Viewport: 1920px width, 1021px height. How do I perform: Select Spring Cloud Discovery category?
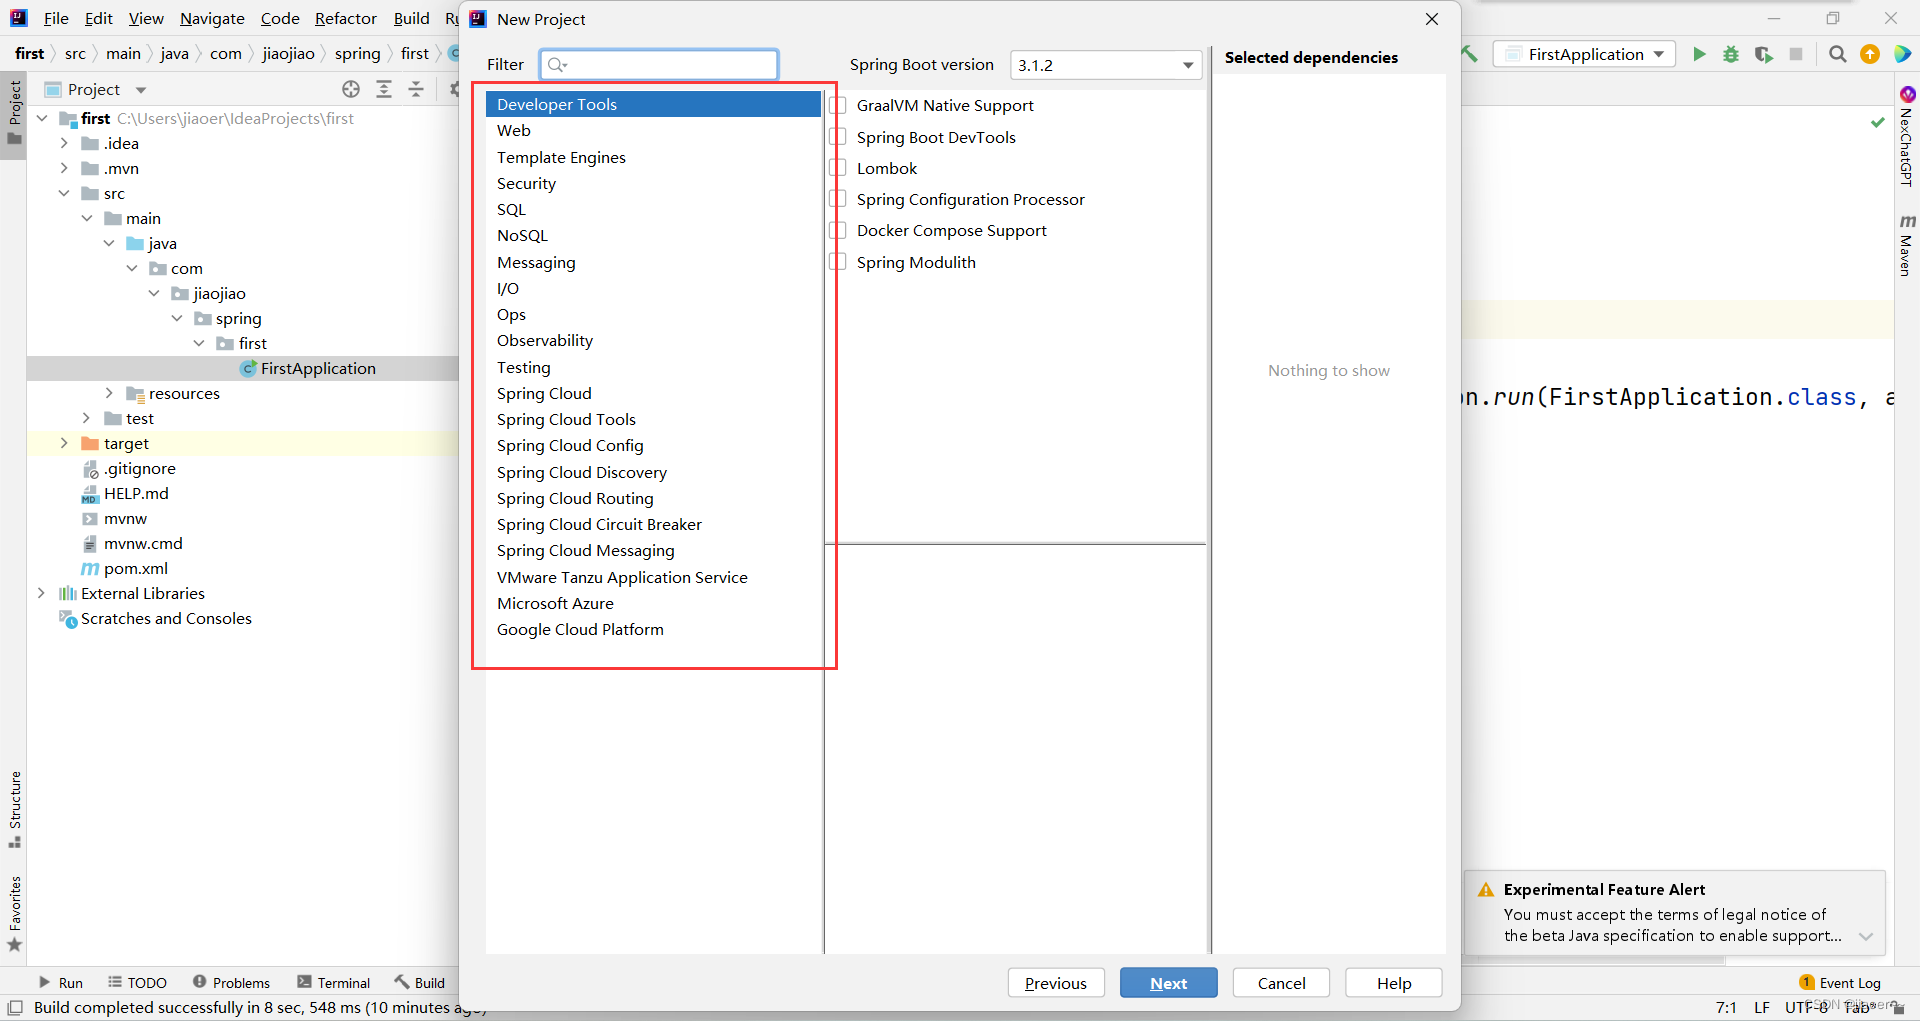point(653,472)
